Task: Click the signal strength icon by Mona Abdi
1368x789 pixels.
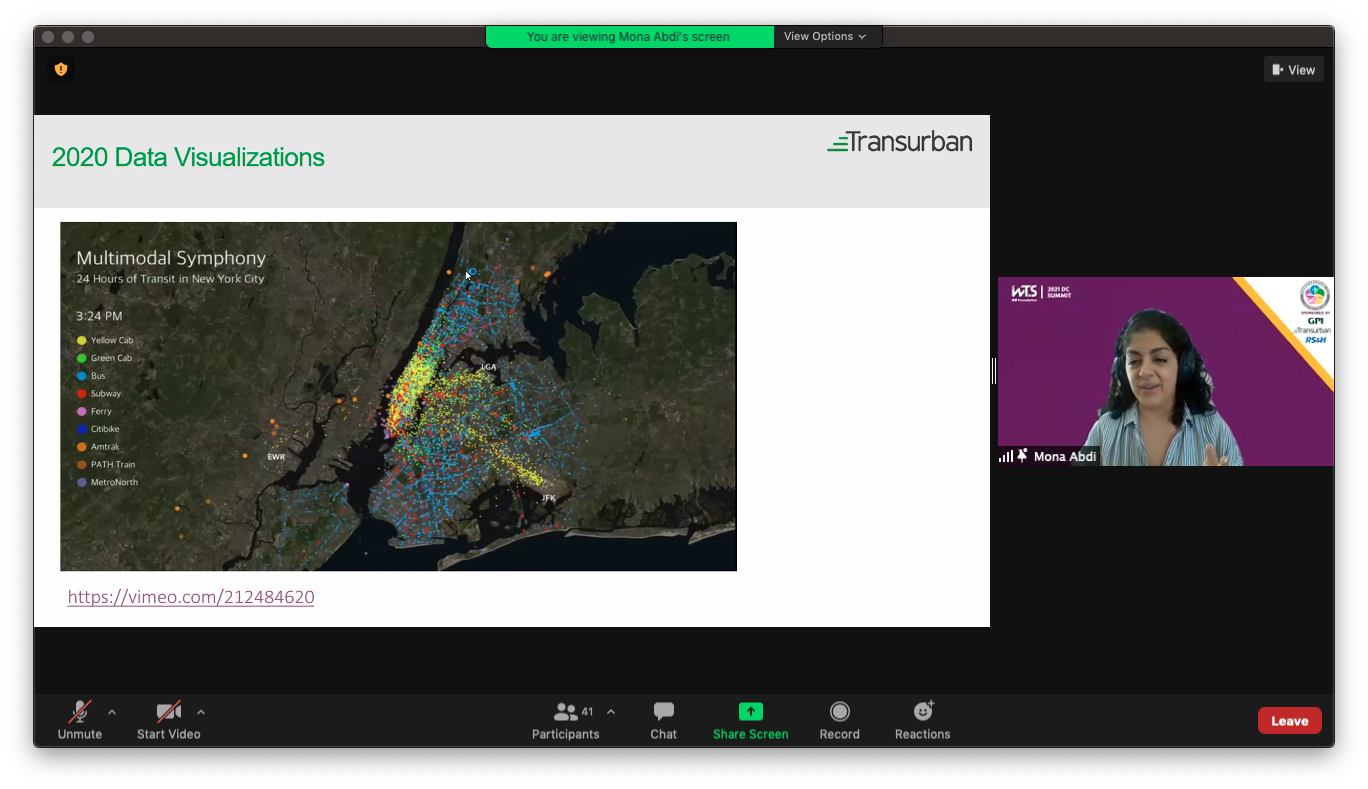Action: coord(1006,457)
